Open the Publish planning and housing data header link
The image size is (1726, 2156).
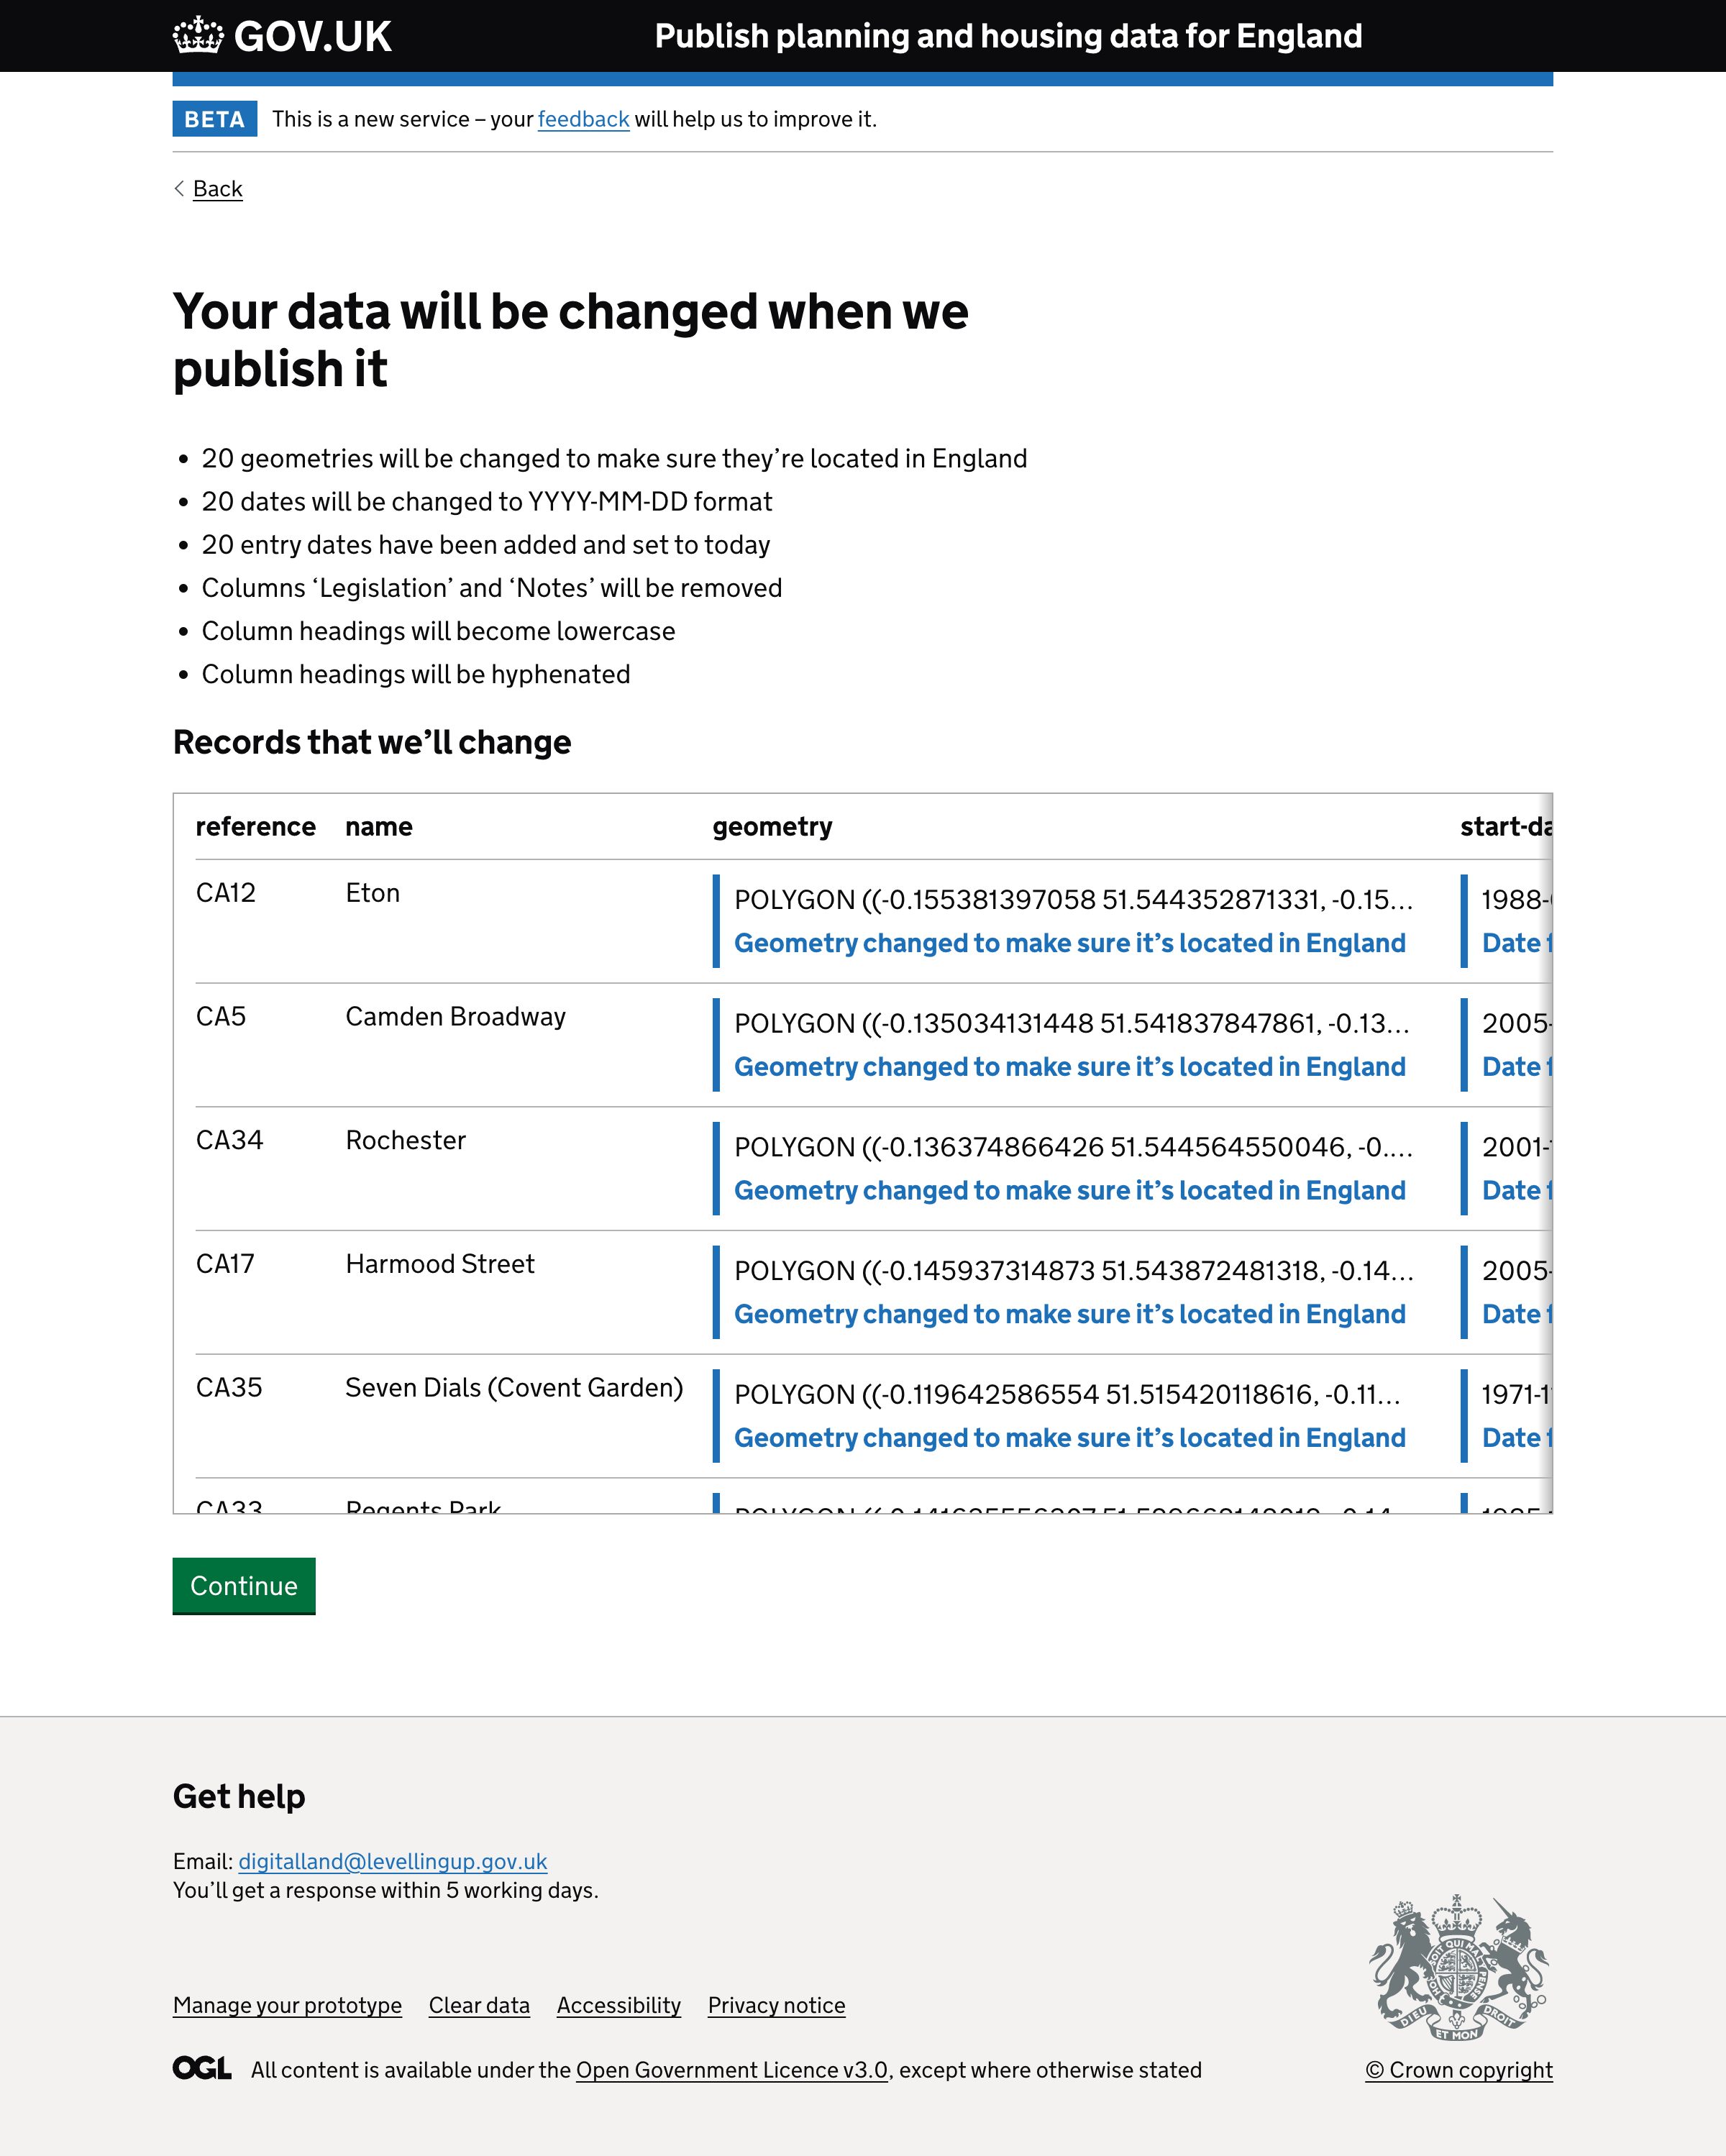[x=1007, y=36]
